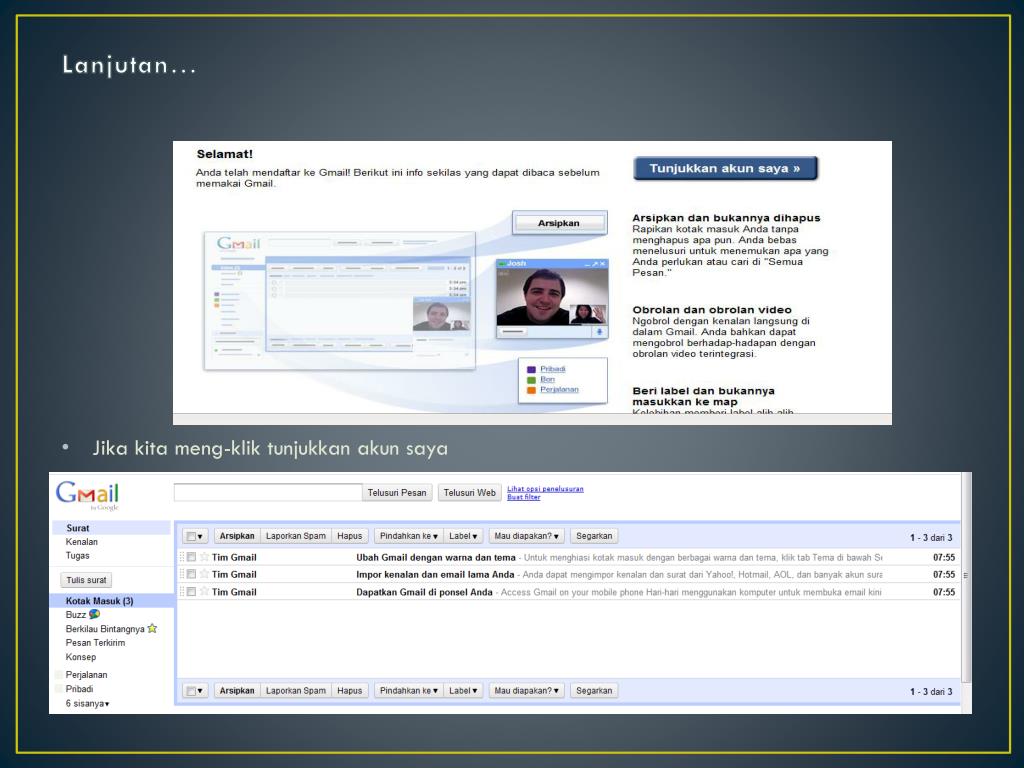Tick checkbox for 'Ubah Gmail dengan warna' email
Screen dimensions: 1024x768
point(191,557)
